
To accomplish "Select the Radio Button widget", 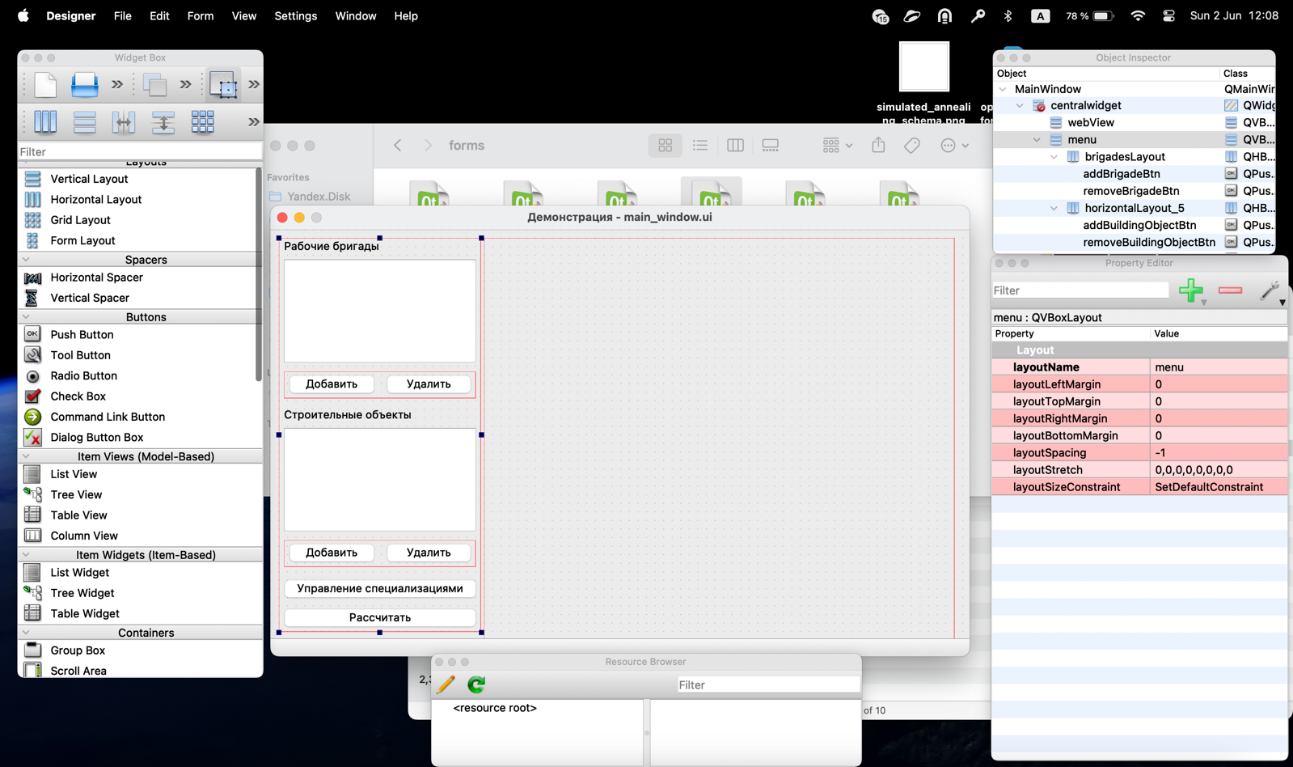I will (x=83, y=376).
